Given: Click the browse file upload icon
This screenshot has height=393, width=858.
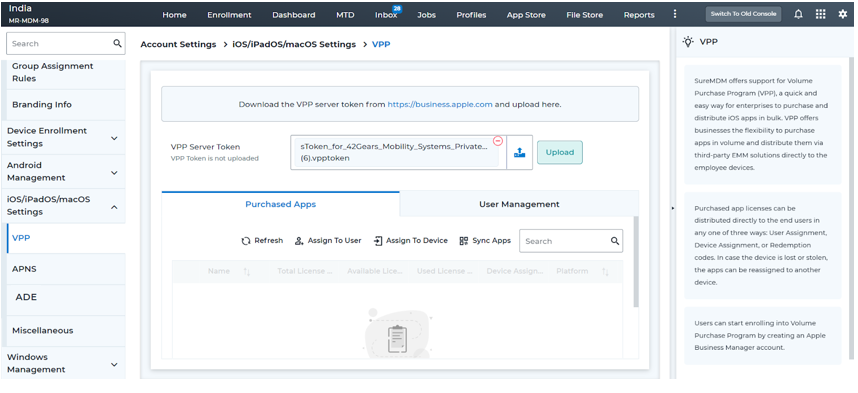Looking at the screenshot, I should click(519, 153).
